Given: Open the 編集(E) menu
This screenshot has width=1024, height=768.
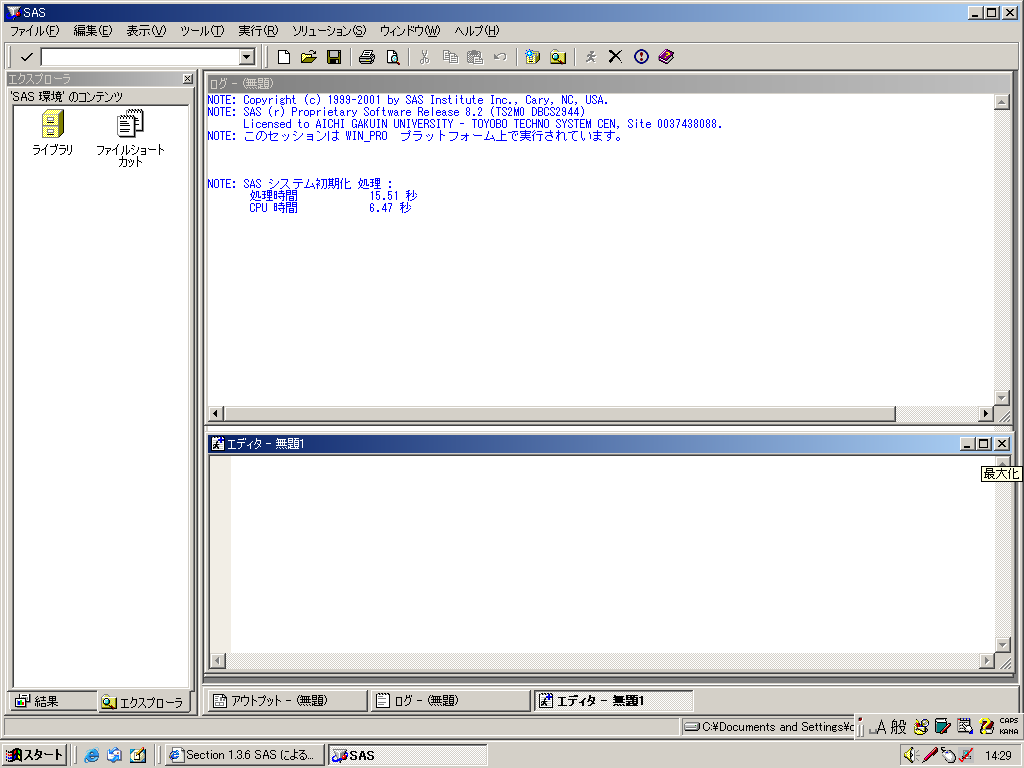Looking at the screenshot, I should (x=93, y=31).
